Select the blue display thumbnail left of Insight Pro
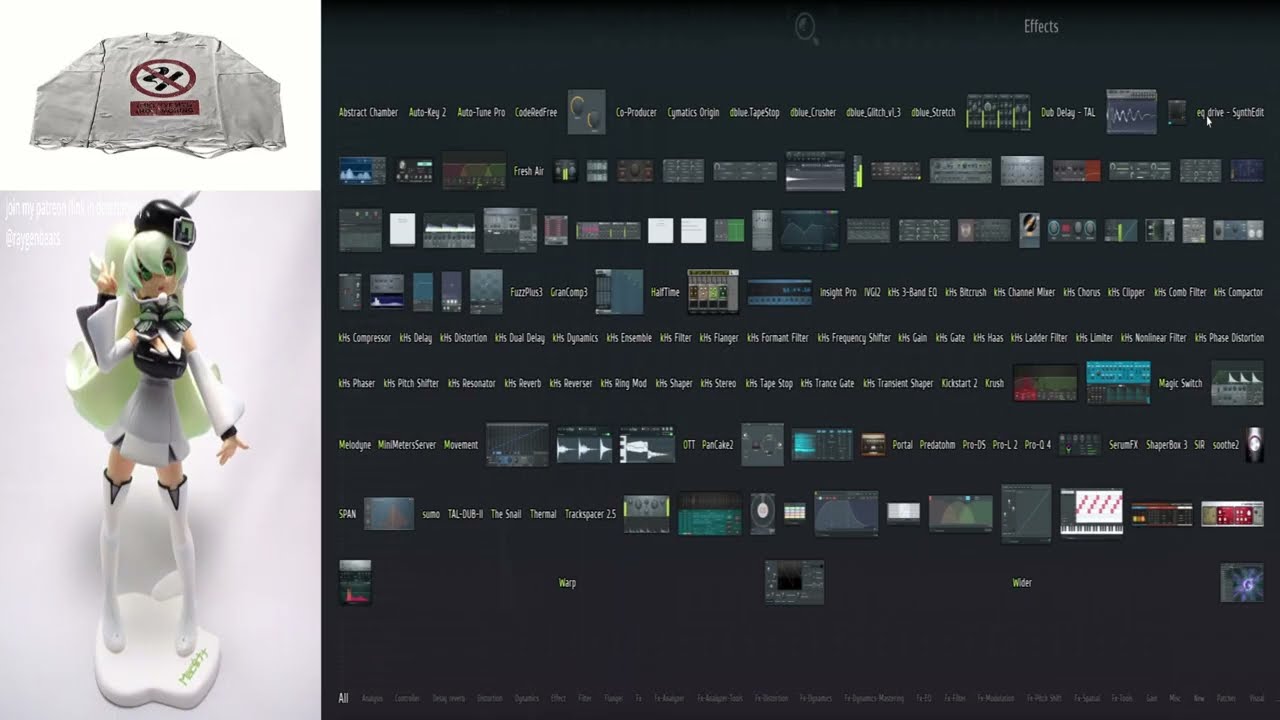The height and width of the screenshot is (720, 1280). click(x=779, y=292)
